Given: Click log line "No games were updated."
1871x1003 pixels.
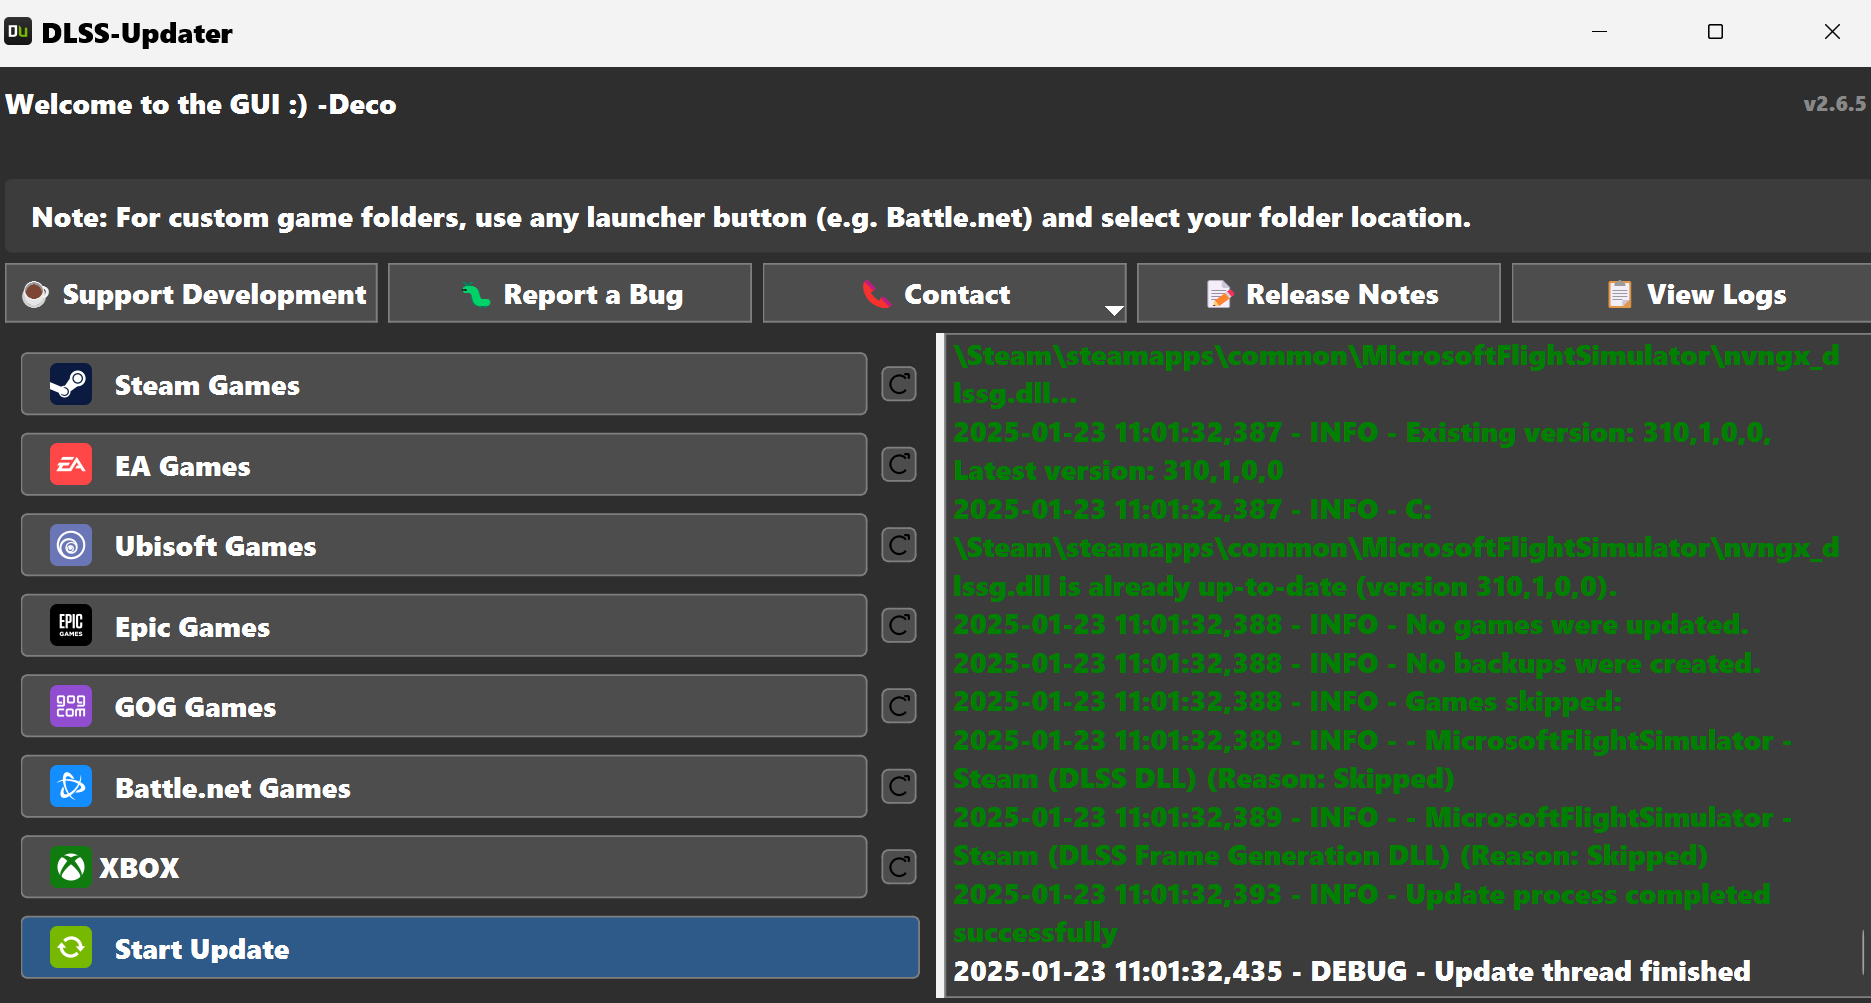Looking at the screenshot, I should 1351,624.
